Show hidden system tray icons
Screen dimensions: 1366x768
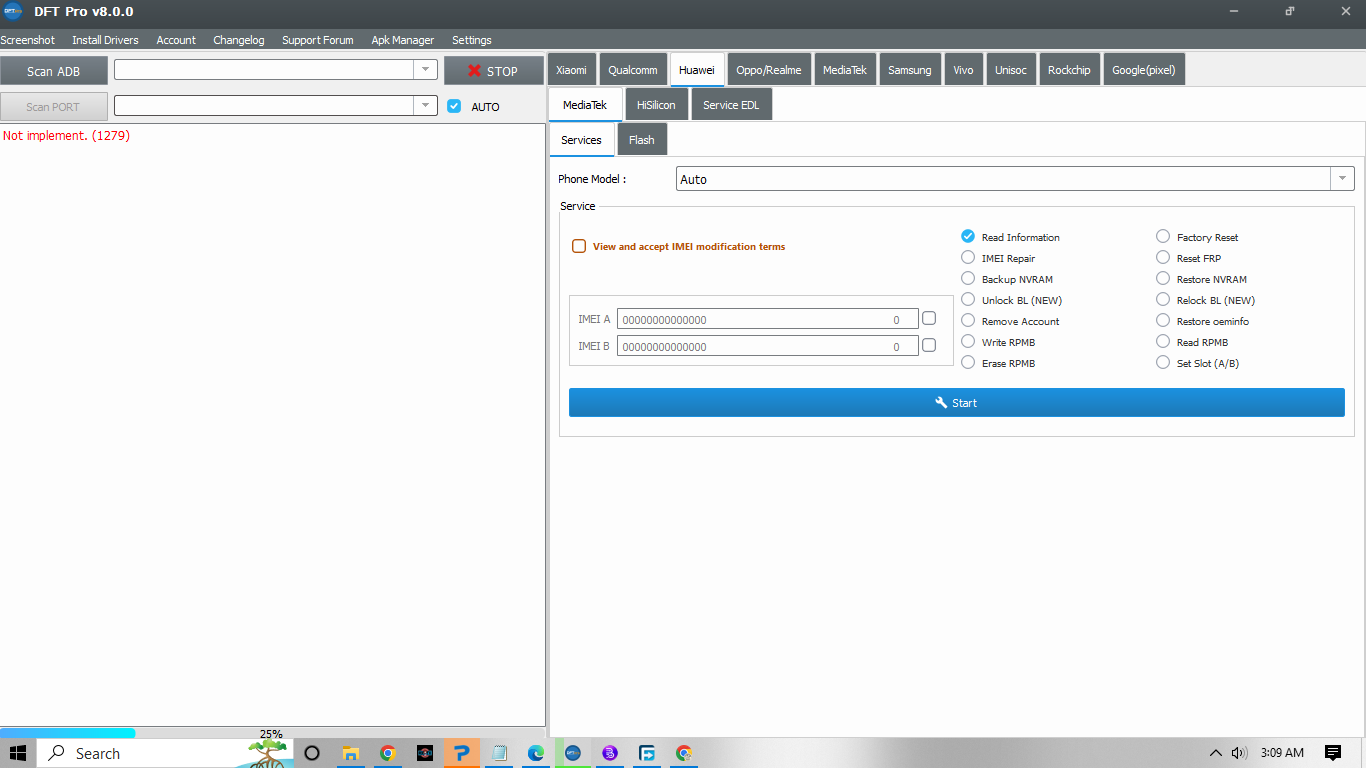[x=1216, y=753]
